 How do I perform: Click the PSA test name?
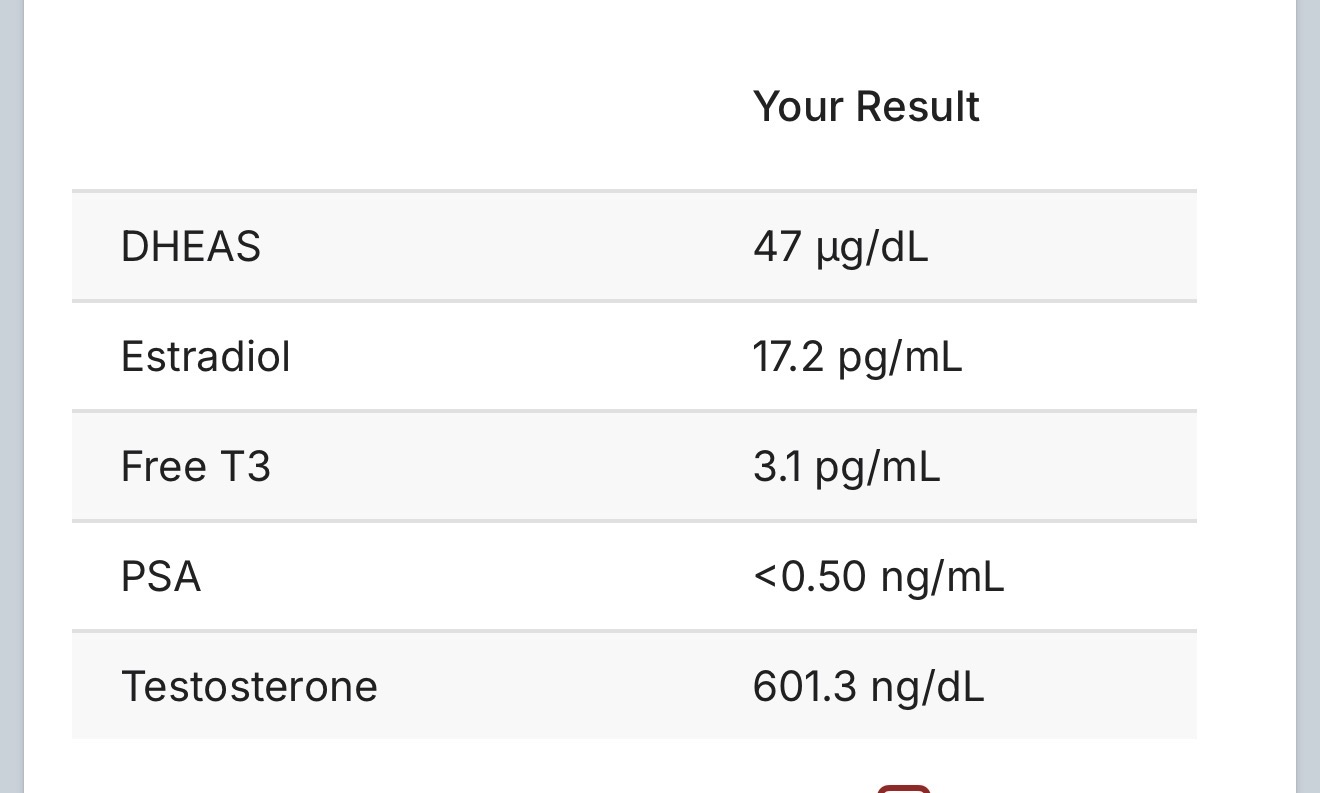click(x=161, y=577)
